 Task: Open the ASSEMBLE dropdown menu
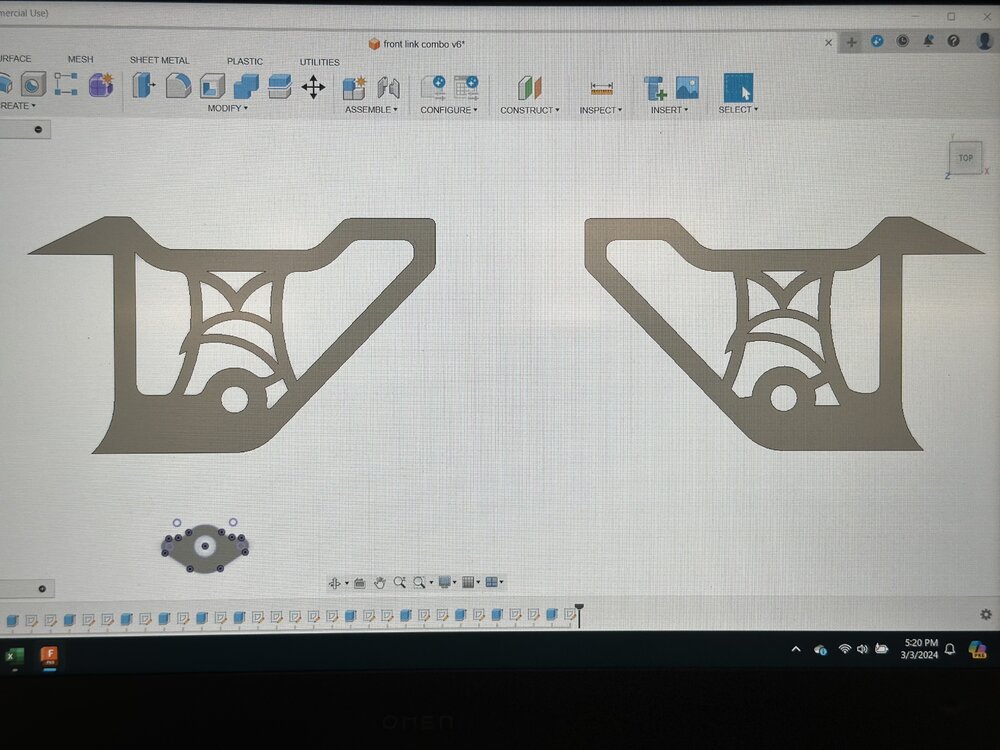coord(371,110)
